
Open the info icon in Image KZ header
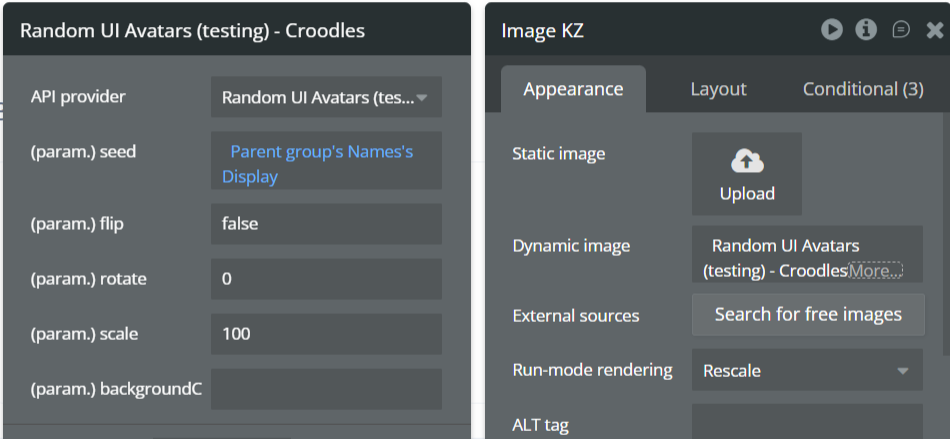pyautogui.click(x=866, y=30)
